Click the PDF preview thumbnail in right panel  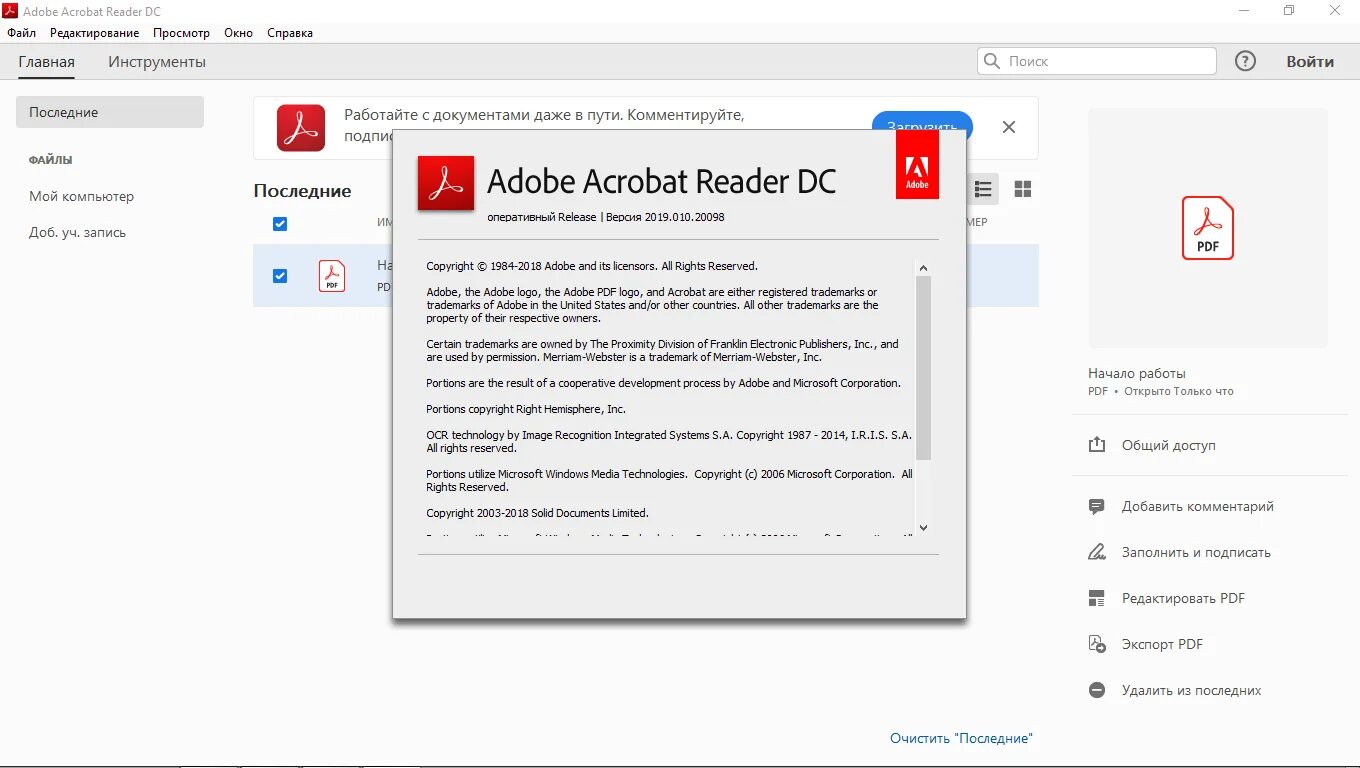1208,228
